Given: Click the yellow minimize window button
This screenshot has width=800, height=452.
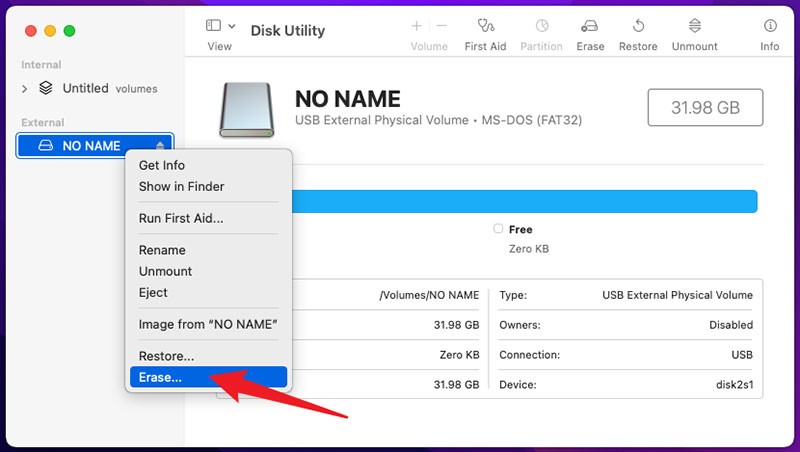Looking at the screenshot, I should point(50,31).
